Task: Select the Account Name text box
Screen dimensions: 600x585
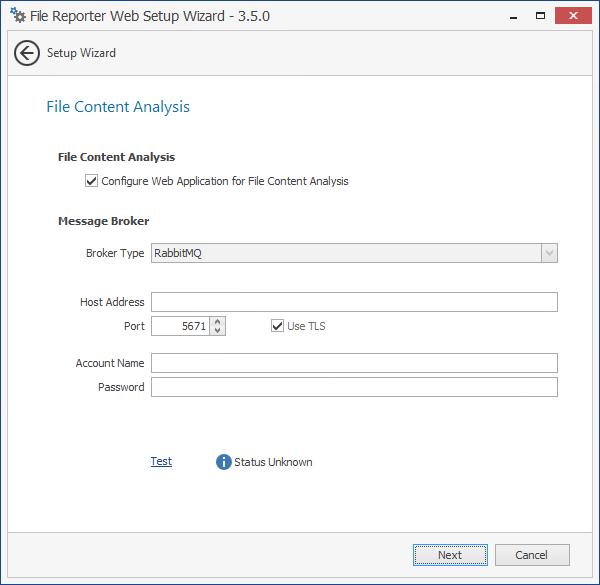Action: [354, 363]
